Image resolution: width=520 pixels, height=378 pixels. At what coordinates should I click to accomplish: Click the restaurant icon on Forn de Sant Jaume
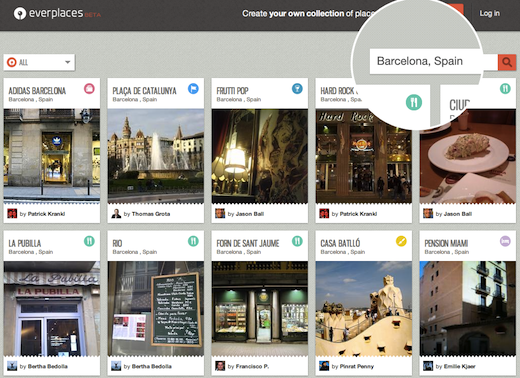coord(297,241)
